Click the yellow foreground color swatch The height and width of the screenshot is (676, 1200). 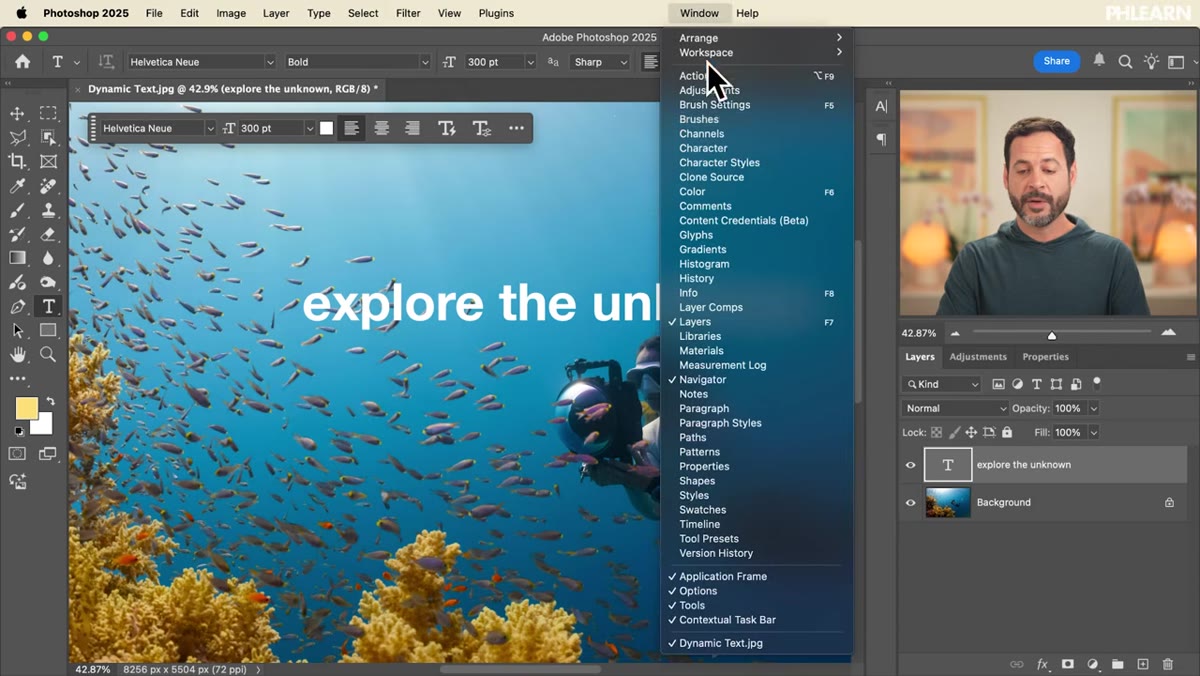coord(26,408)
